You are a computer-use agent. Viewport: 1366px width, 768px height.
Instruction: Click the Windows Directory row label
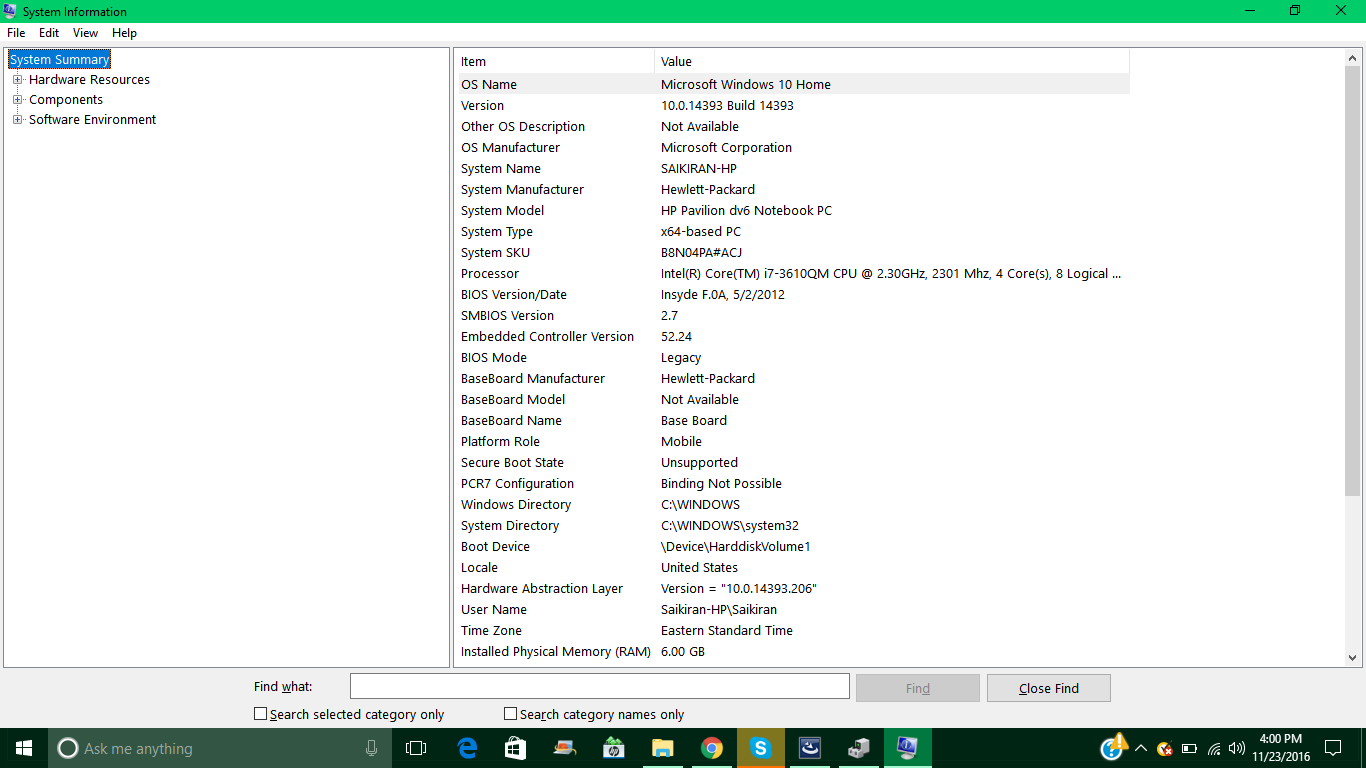click(x=516, y=505)
